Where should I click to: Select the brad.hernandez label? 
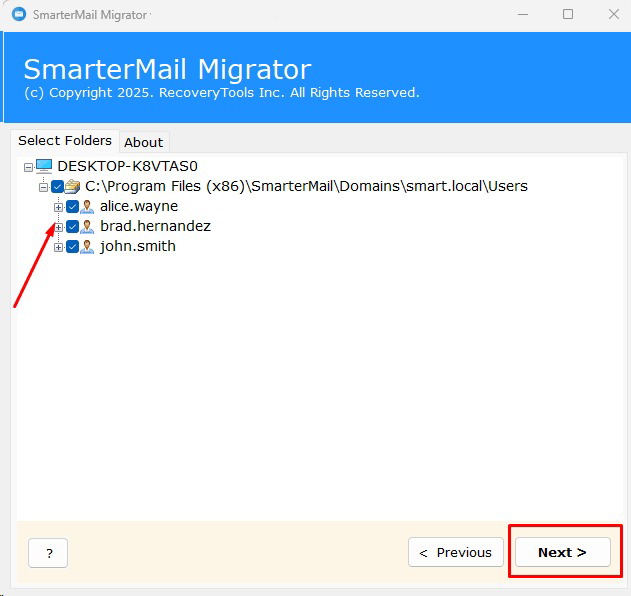(155, 226)
